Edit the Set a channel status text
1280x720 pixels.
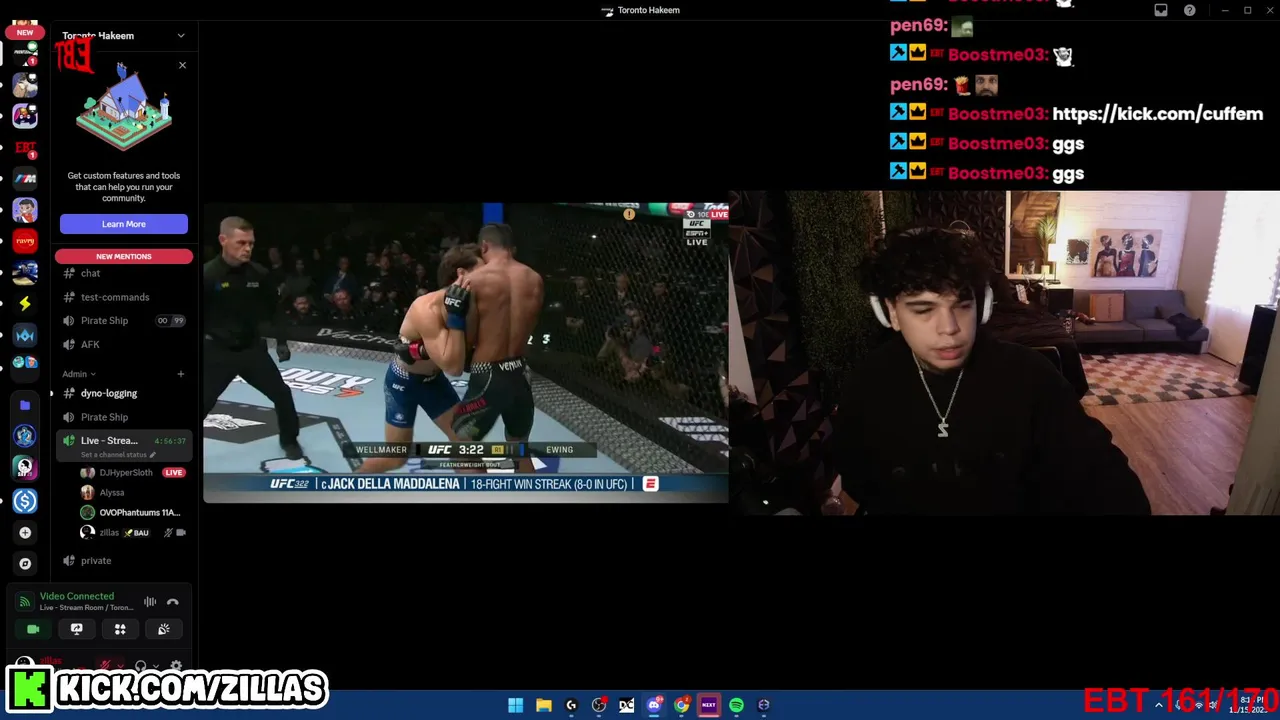(x=118, y=455)
